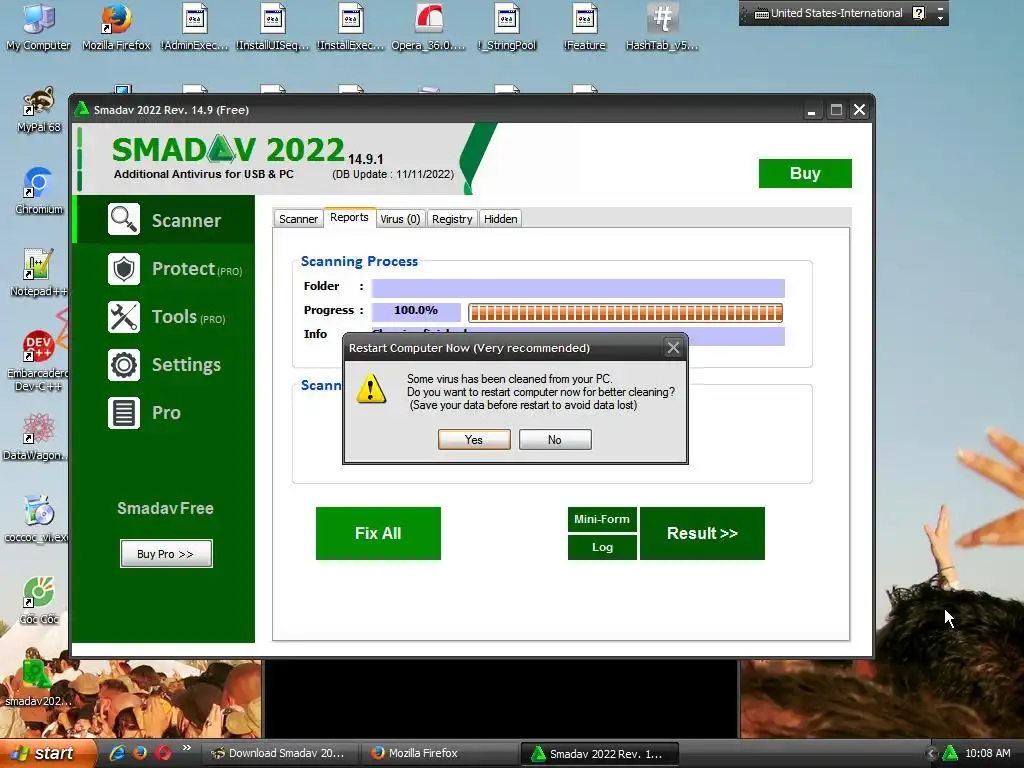Click the Mini-Form button

coord(602,519)
